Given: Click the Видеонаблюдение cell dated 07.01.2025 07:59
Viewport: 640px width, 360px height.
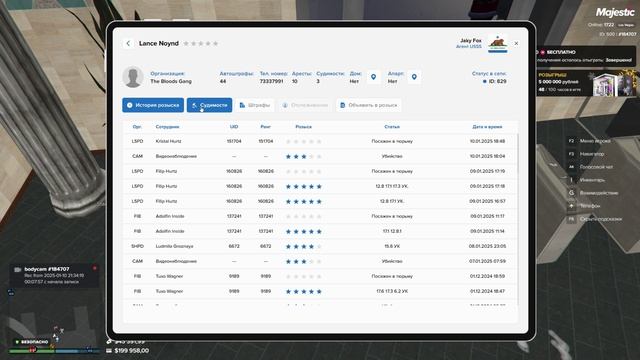Looking at the screenshot, I should click(176, 261).
